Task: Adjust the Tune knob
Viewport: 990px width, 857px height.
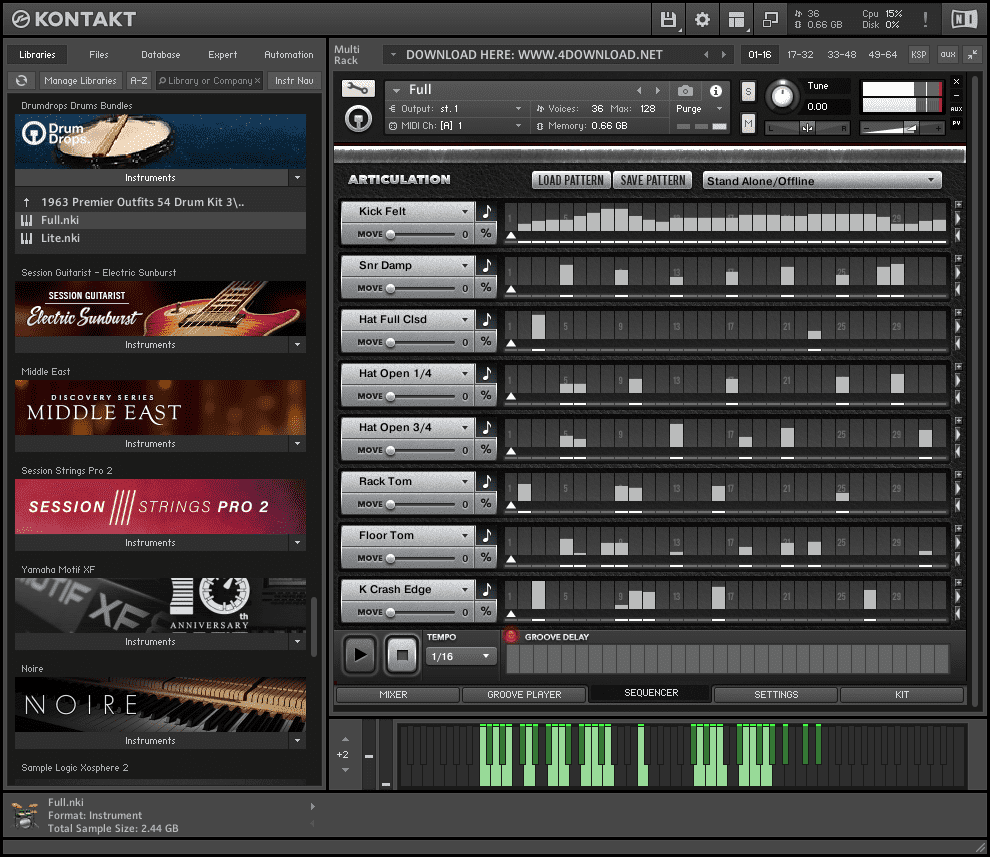Action: tap(782, 97)
